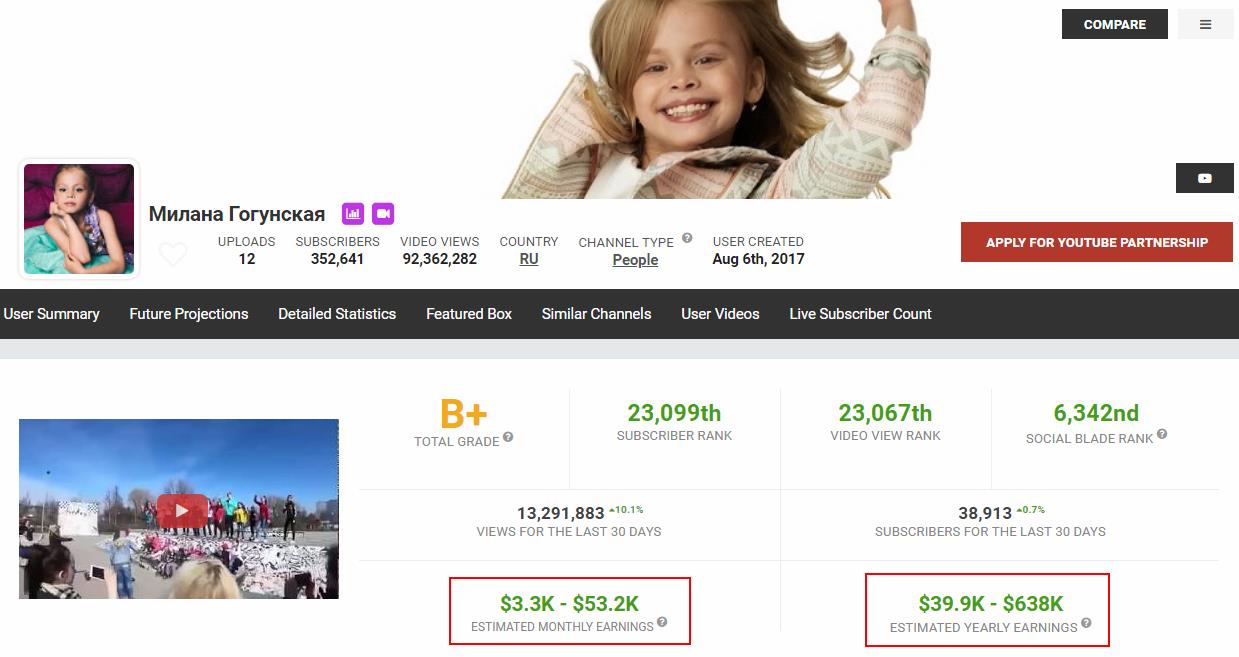Click the $3.3K - $53.2K monthly earnings
This screenshot has width=1239, height=657.
[570, 603]
